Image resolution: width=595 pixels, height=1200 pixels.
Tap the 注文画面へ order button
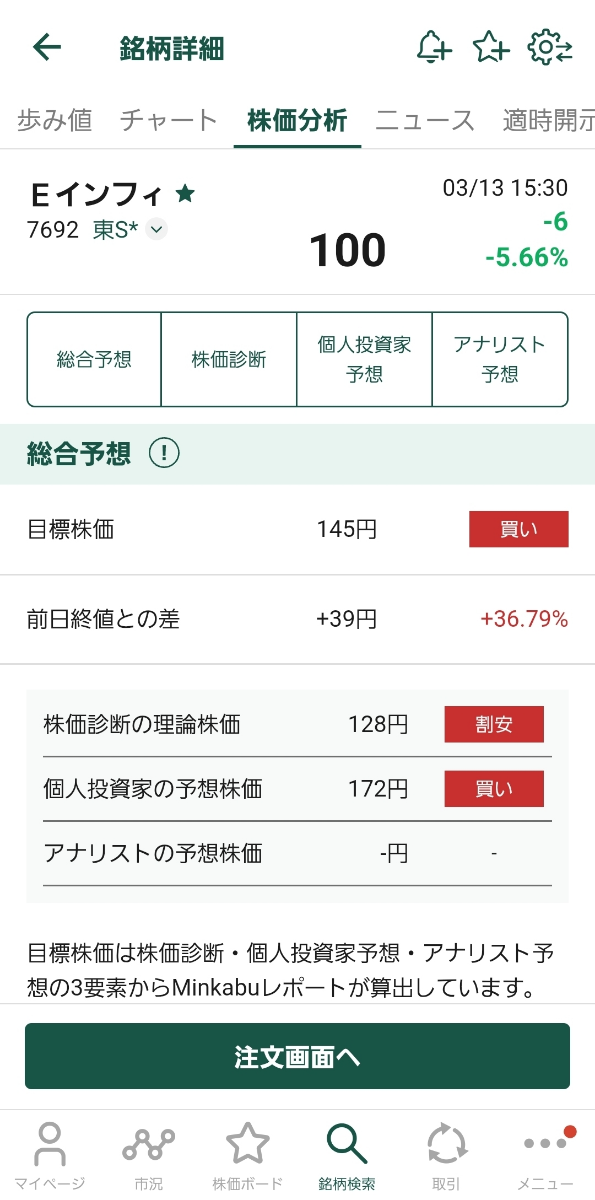pyautogui.click(x=297, y=1055)
